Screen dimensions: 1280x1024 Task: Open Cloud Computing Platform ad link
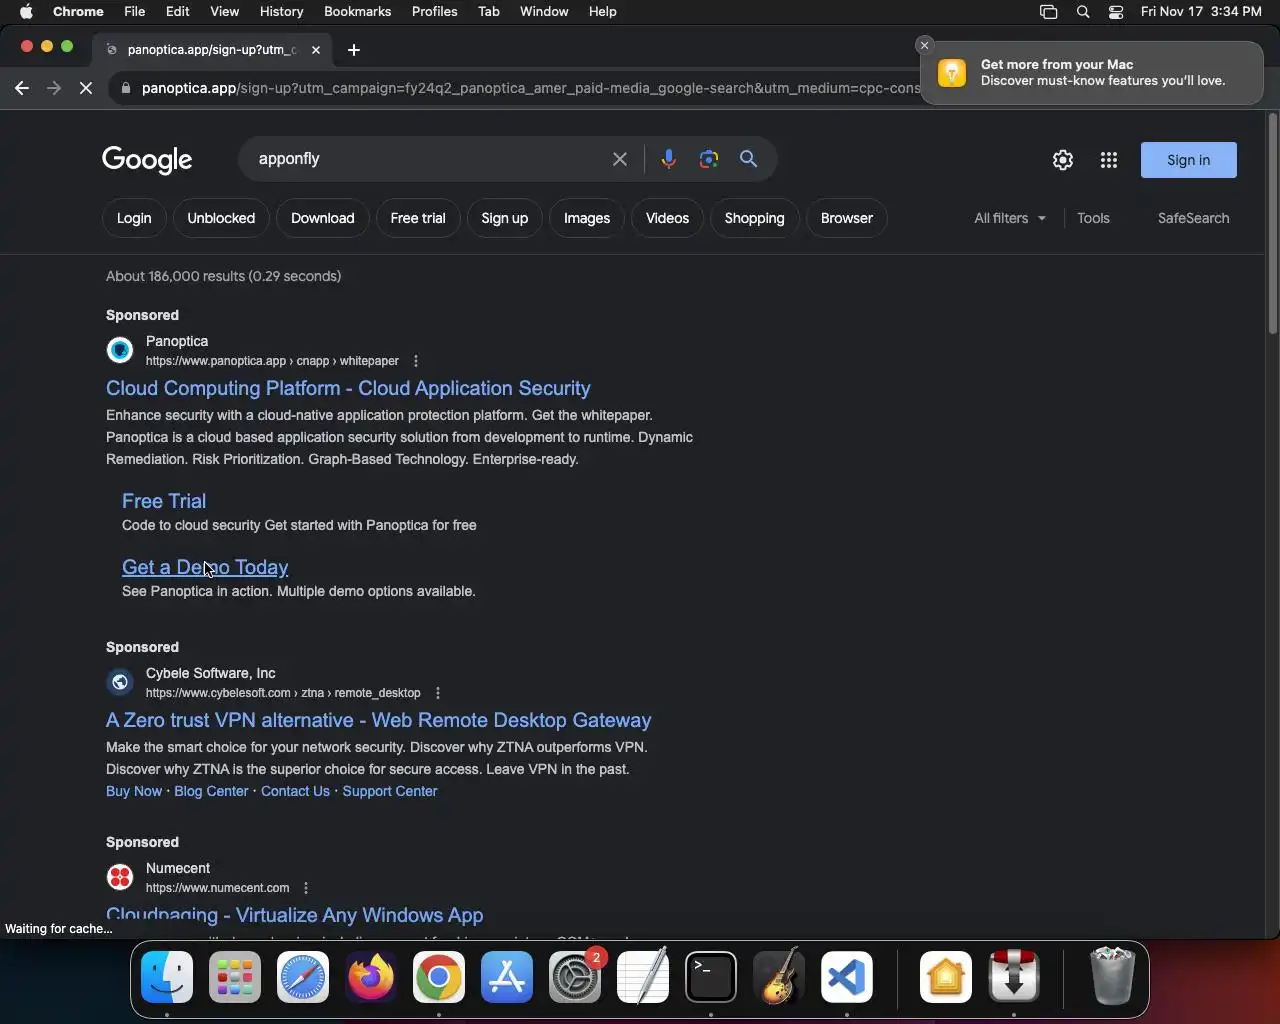point(348,388)
